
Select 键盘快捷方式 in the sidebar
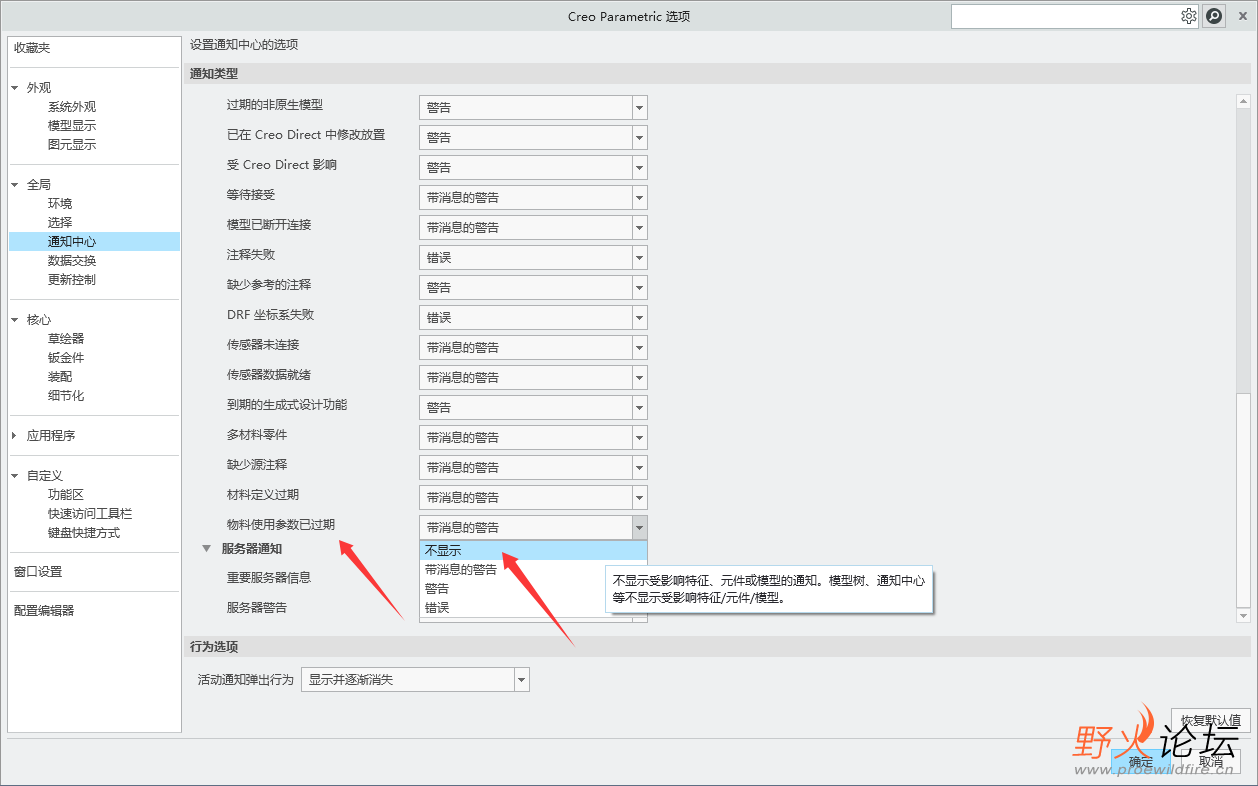click(x=84, y=533)
